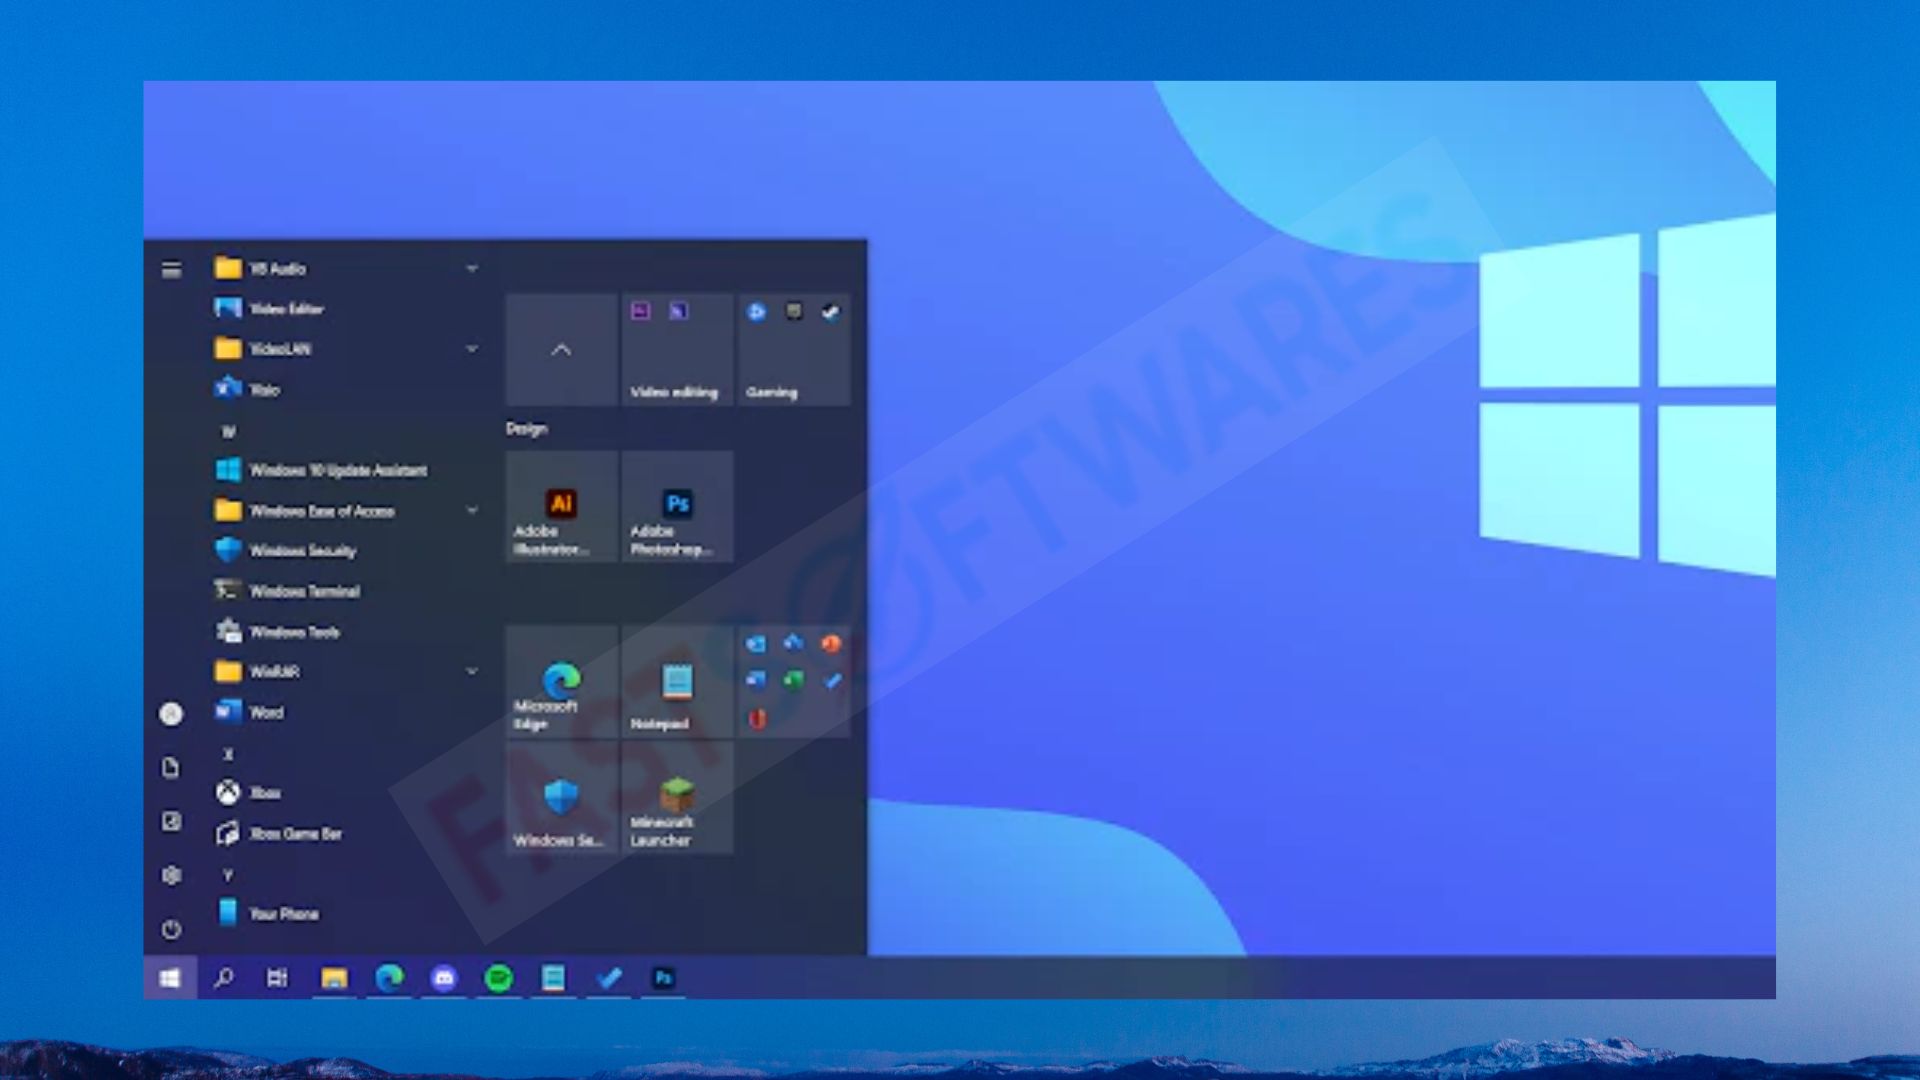Click the W letter header in the app list
1920x1080 pixels.
pyautogui.click(x=228, y=432)
